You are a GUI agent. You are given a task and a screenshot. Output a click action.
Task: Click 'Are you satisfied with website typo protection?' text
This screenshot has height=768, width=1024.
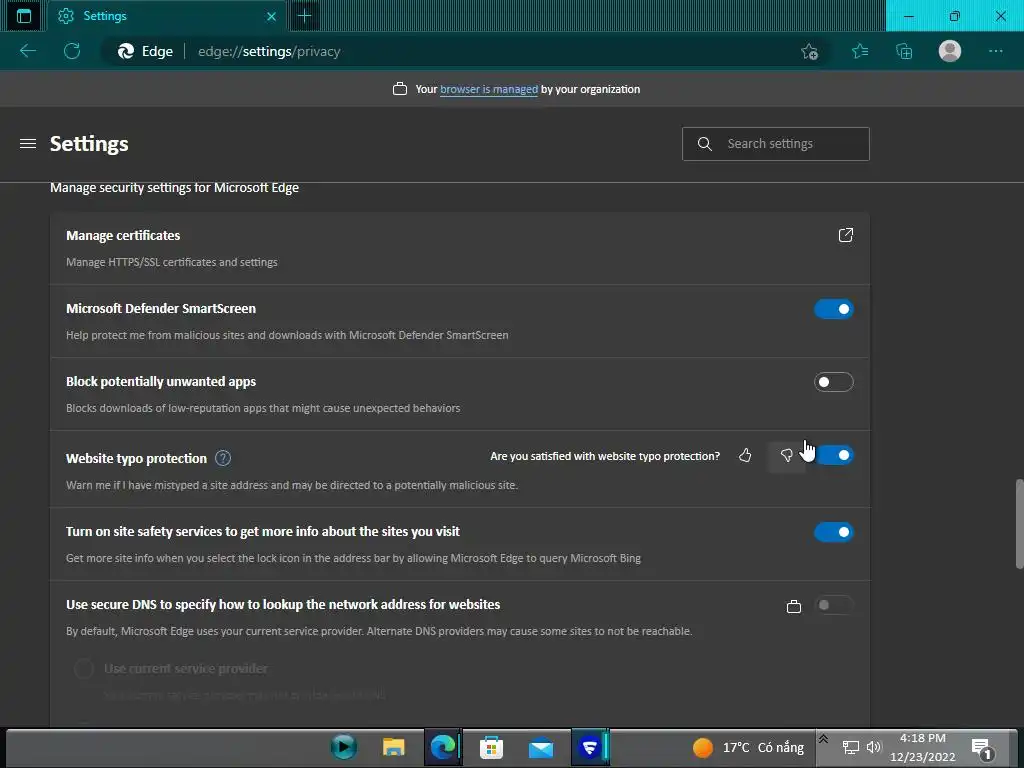(605, 456)
